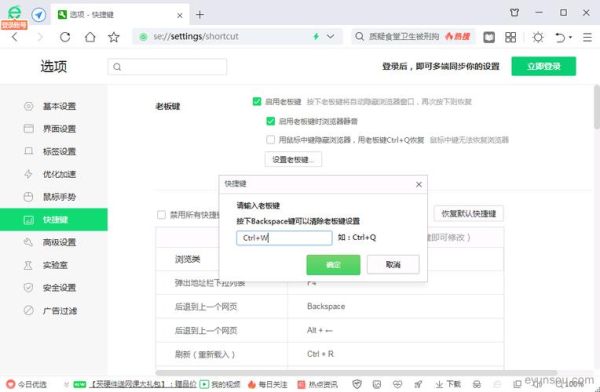
Task: Click the horizontal scrollbar below the table
Action: (x=357, y=372)
